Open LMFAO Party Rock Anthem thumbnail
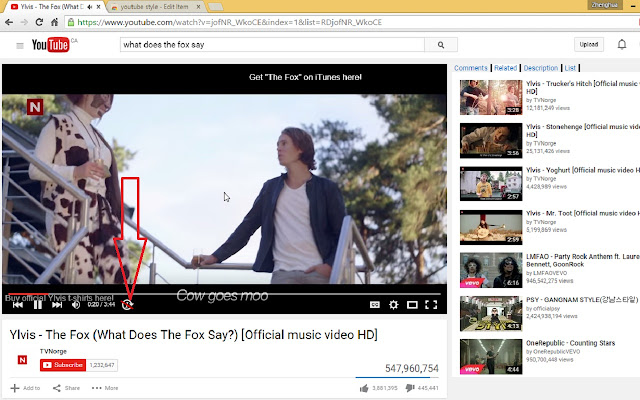 [491, 271]
